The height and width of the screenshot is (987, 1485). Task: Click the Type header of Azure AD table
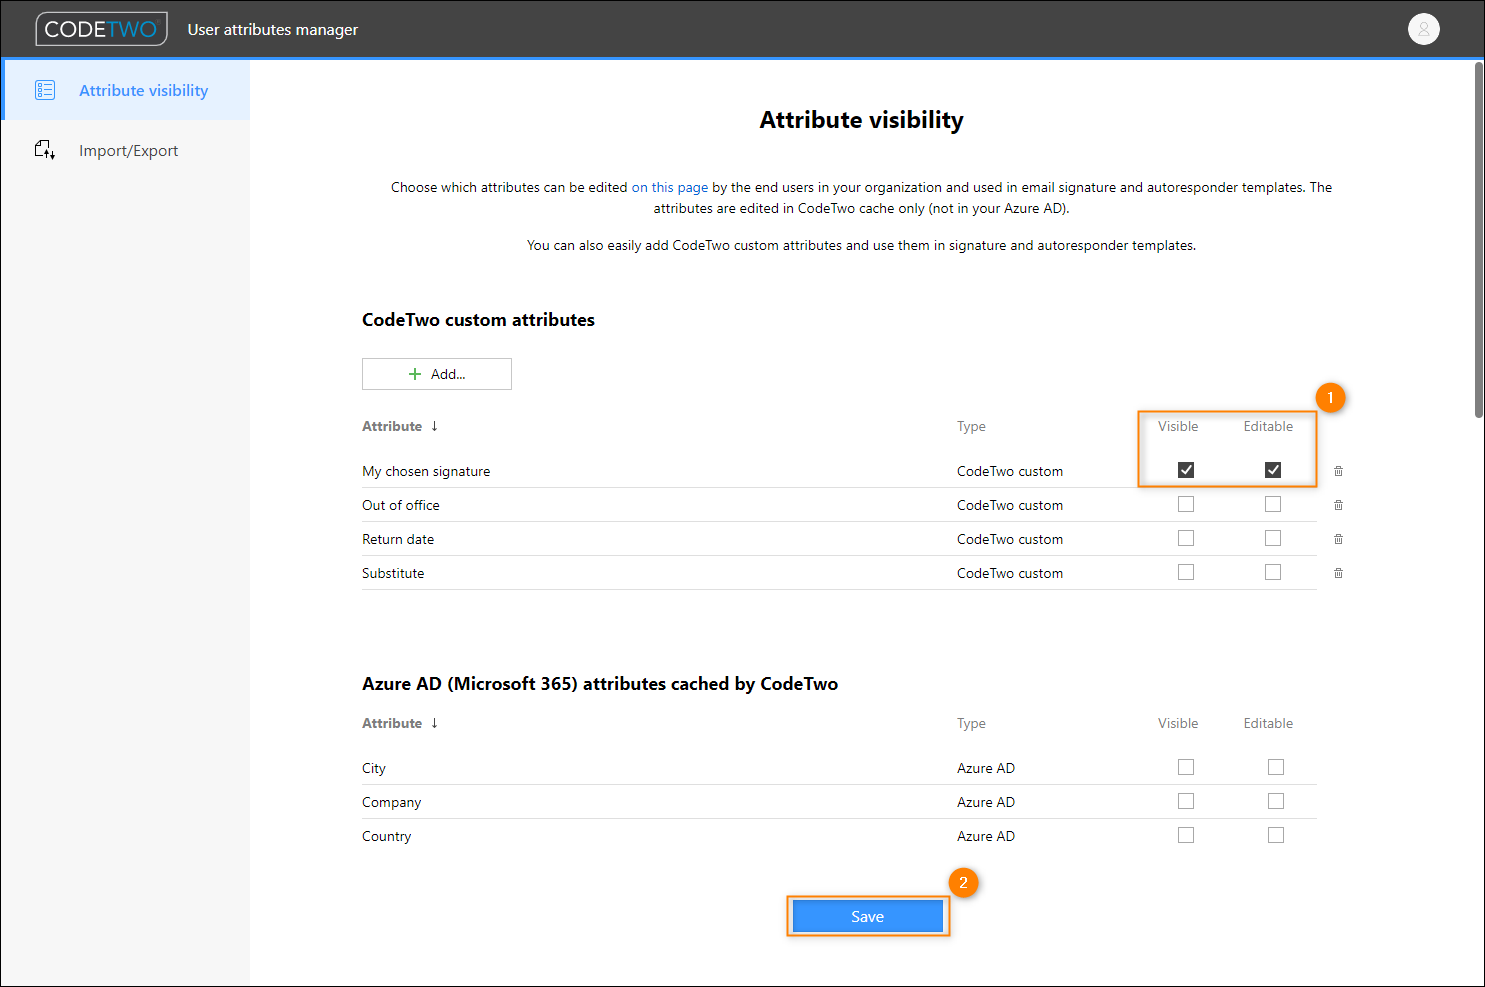(x=971, y=723)
